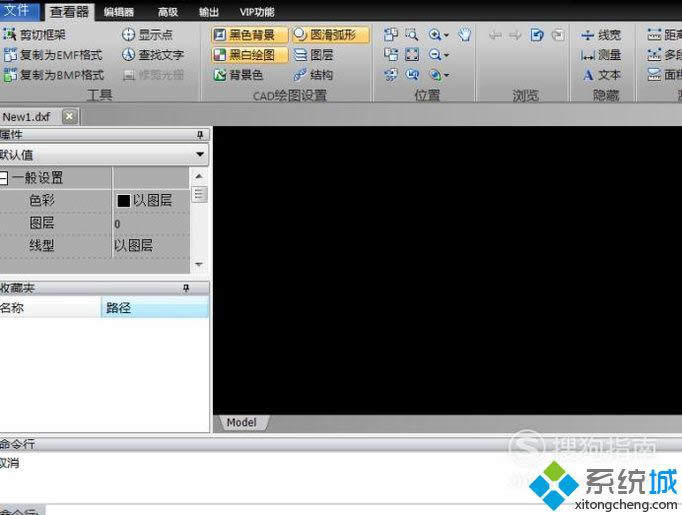Image resolution: width=682 pixels, height=515 pixels.
Task: Click the properties list scroll down arrow
Action: coord(199,264)
